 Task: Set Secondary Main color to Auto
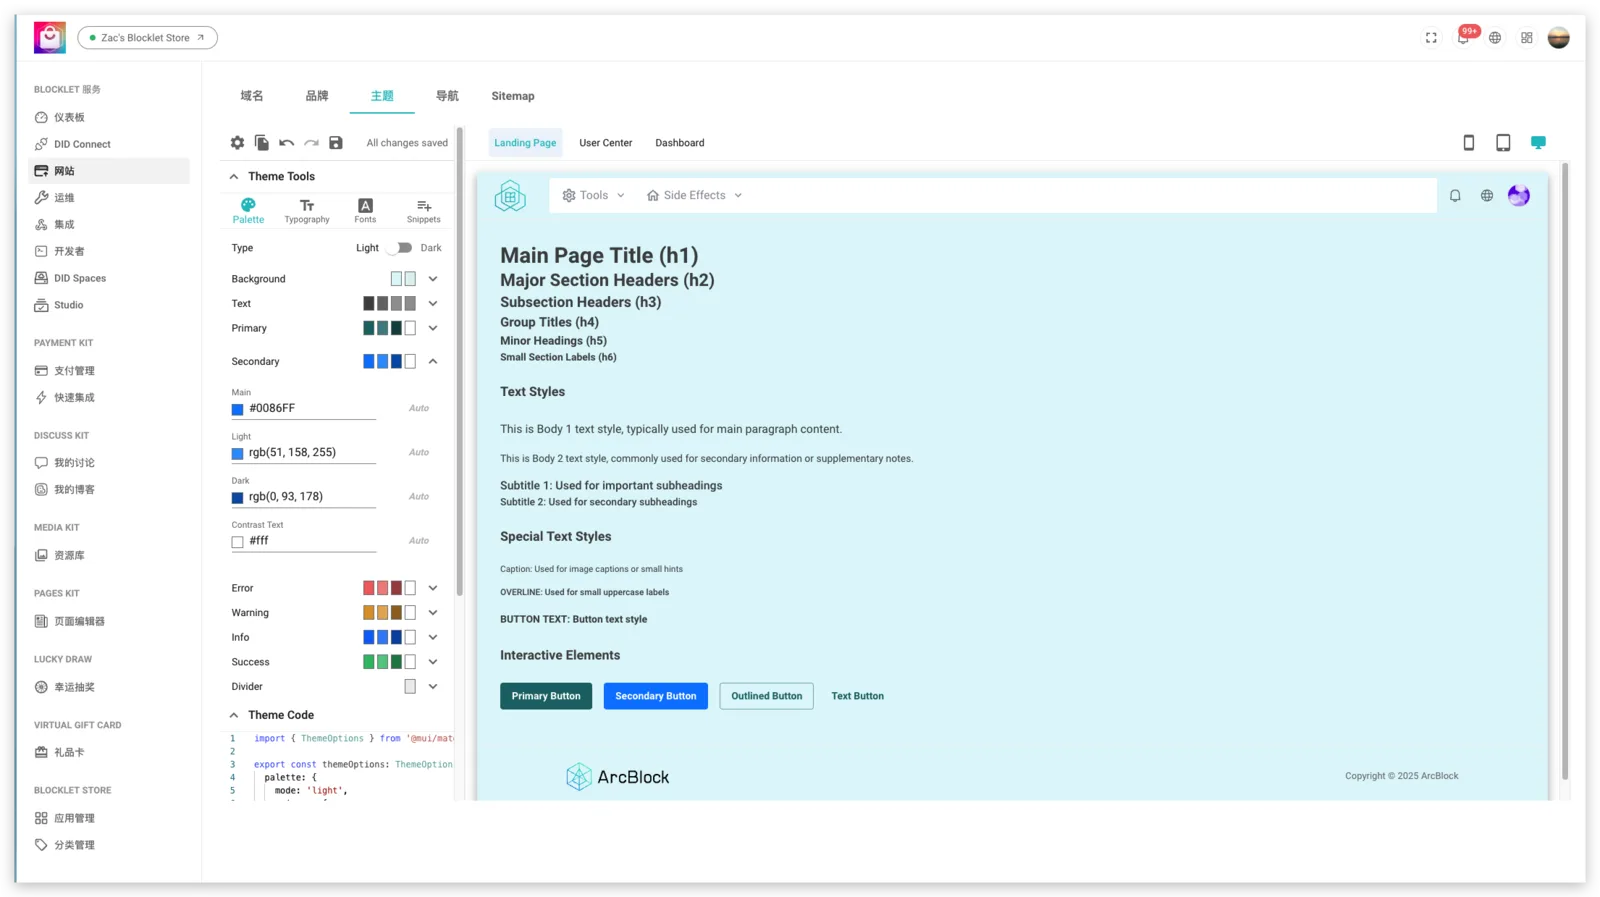419,408
